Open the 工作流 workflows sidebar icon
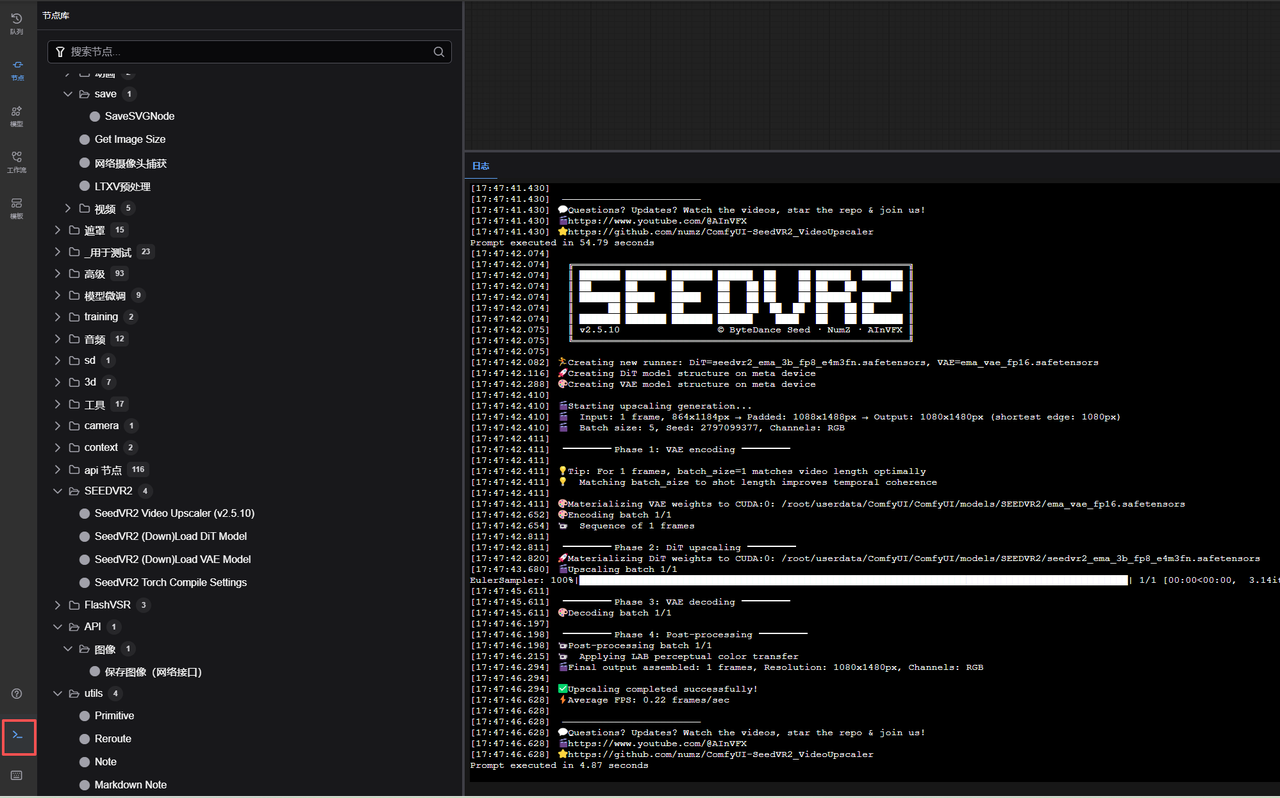The height and width of the screenshot is (798, 1280). [17, 162]
